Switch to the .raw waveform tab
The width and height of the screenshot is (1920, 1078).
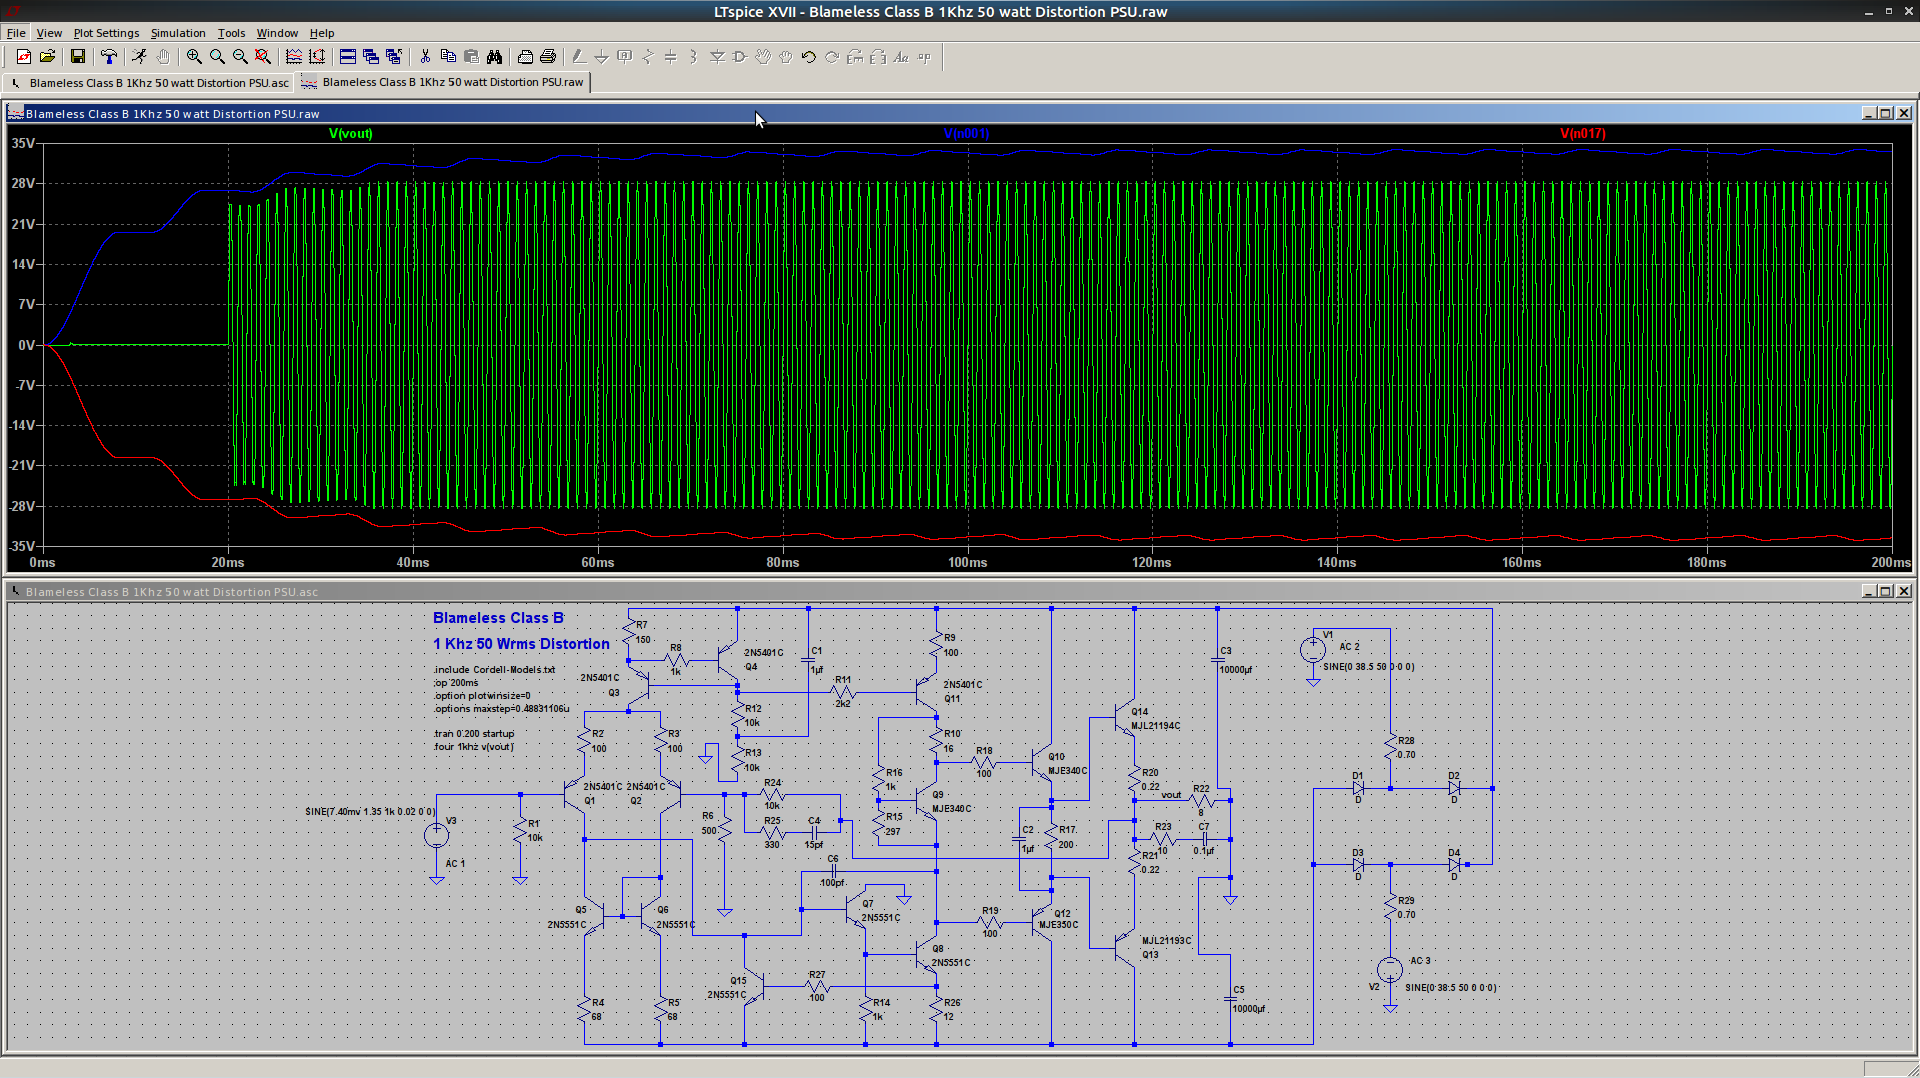(443, 83)
